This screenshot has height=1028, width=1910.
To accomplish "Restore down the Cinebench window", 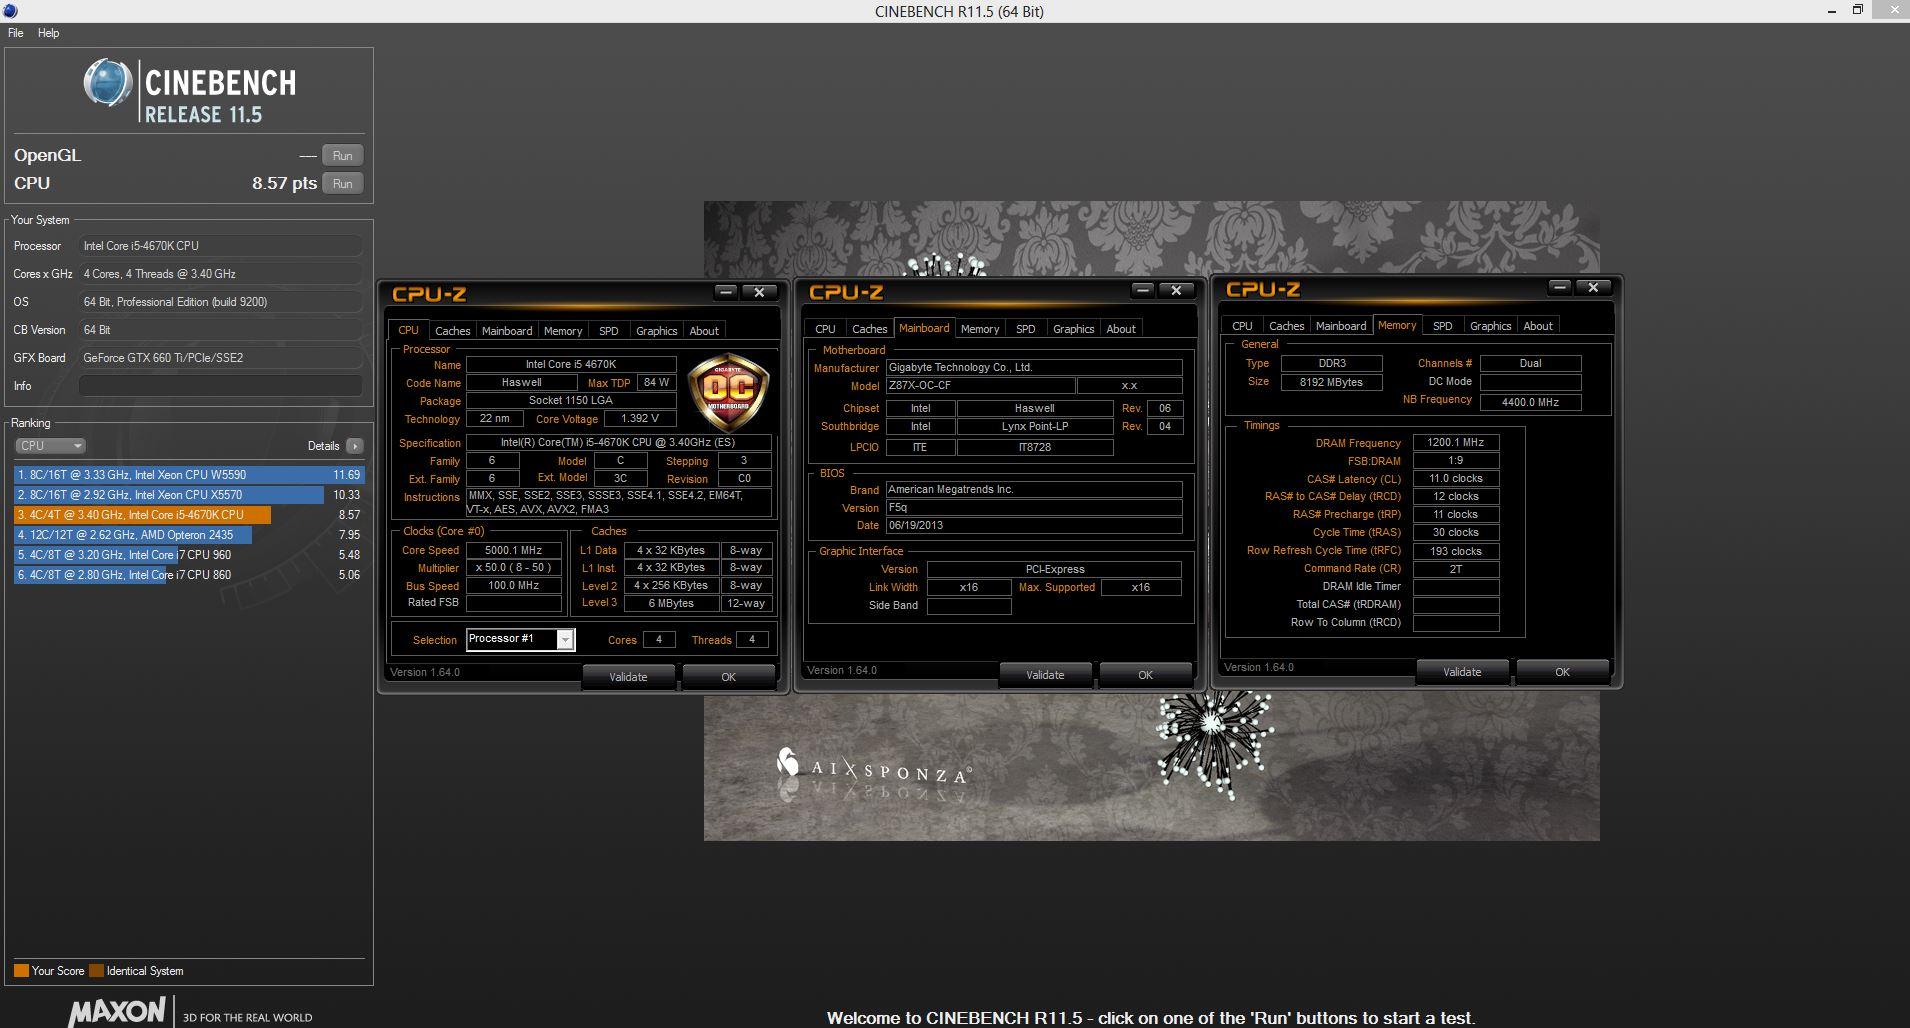I will [1857, 10].
